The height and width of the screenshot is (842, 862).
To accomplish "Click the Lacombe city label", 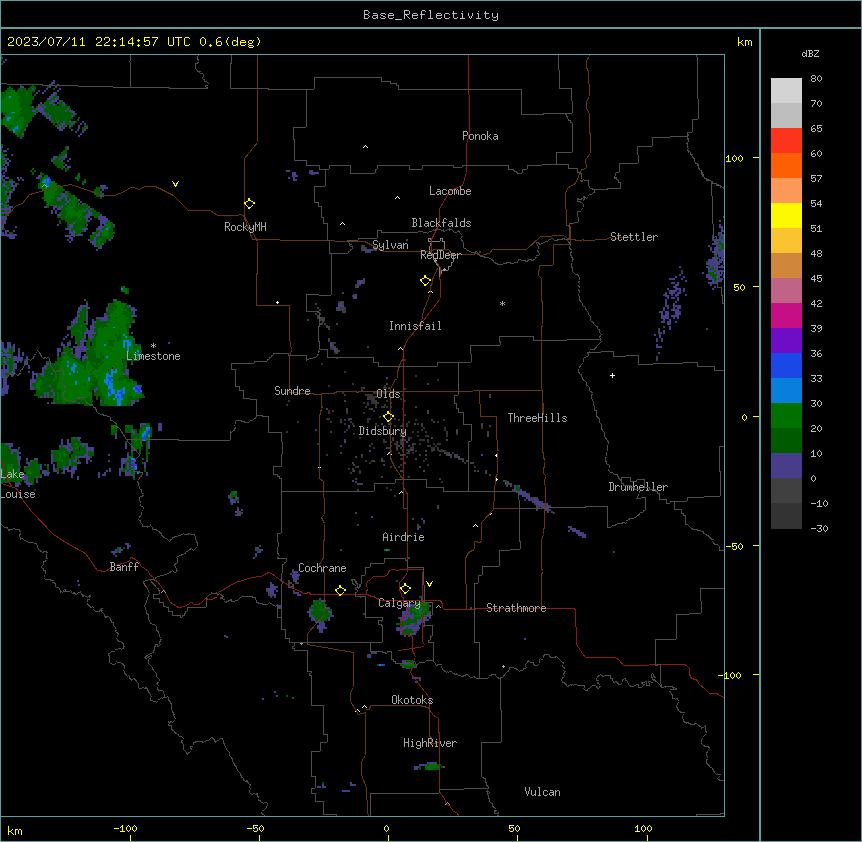I will (x=450, y=191).
